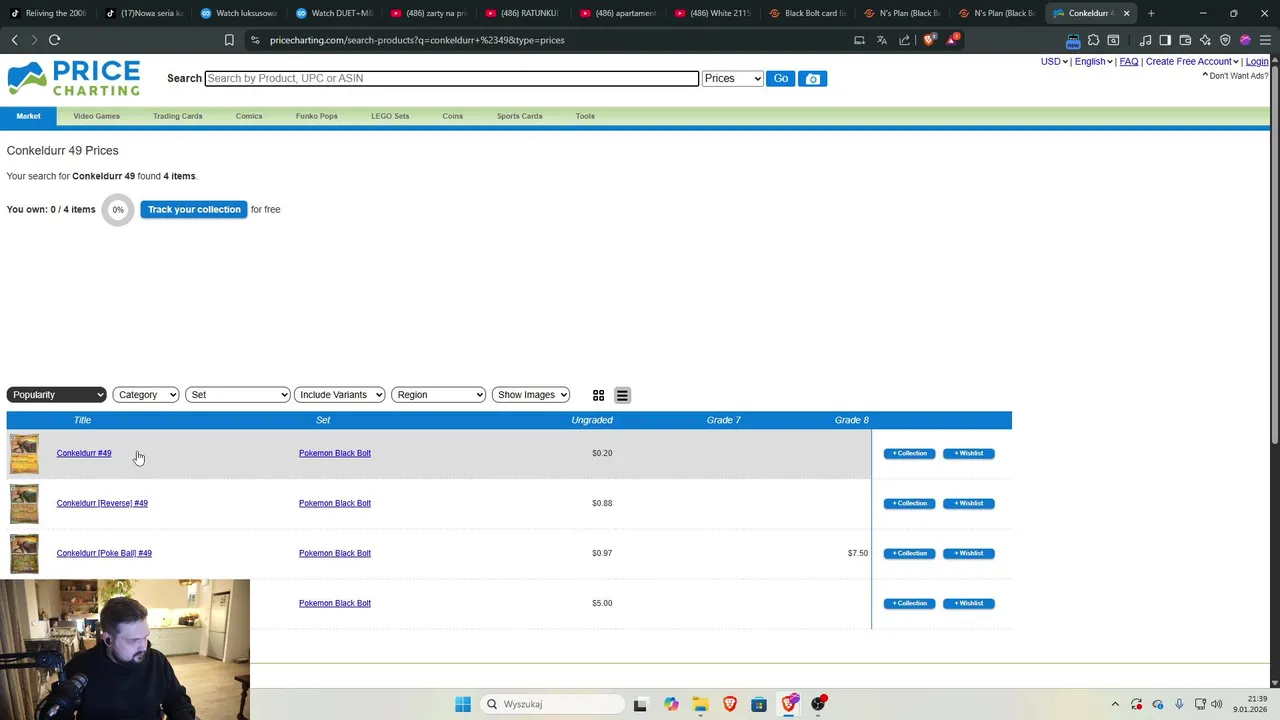
Task: Bookmark this page icon
Action: 229,40
